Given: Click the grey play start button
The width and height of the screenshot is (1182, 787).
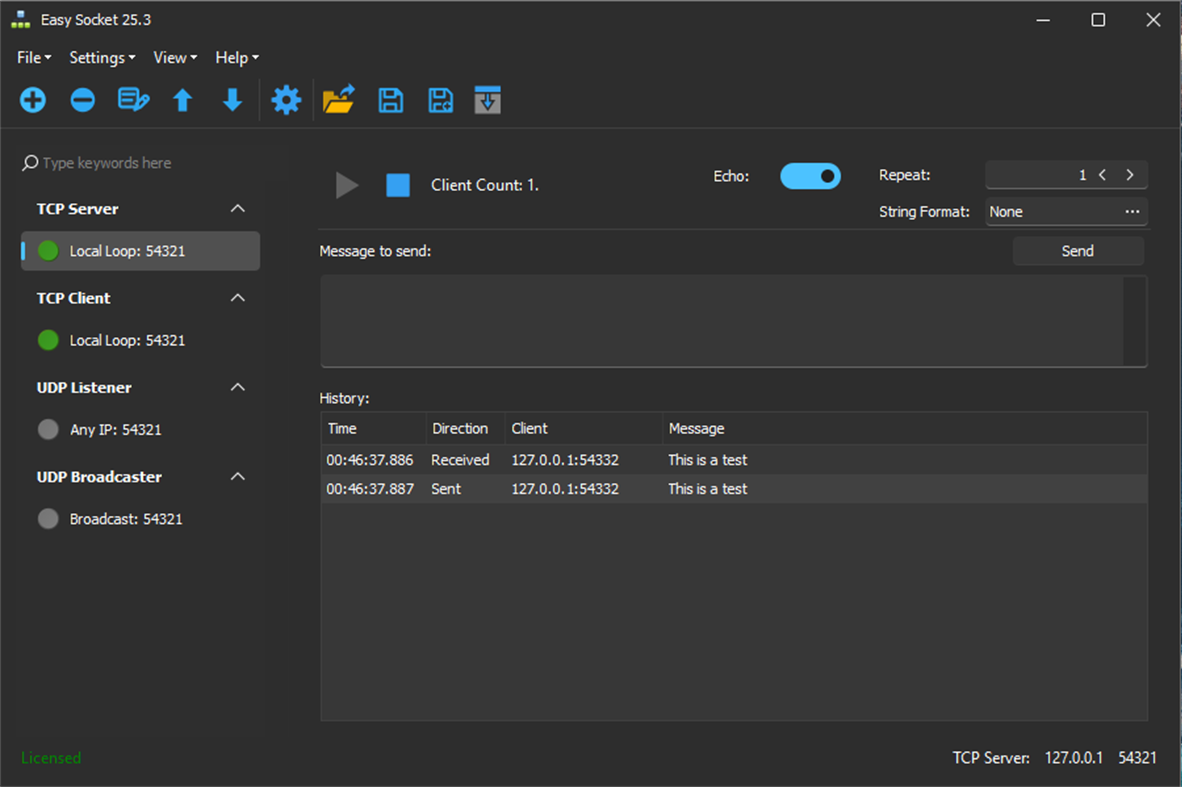Looking at the screenshot, I should pos(347,185).
